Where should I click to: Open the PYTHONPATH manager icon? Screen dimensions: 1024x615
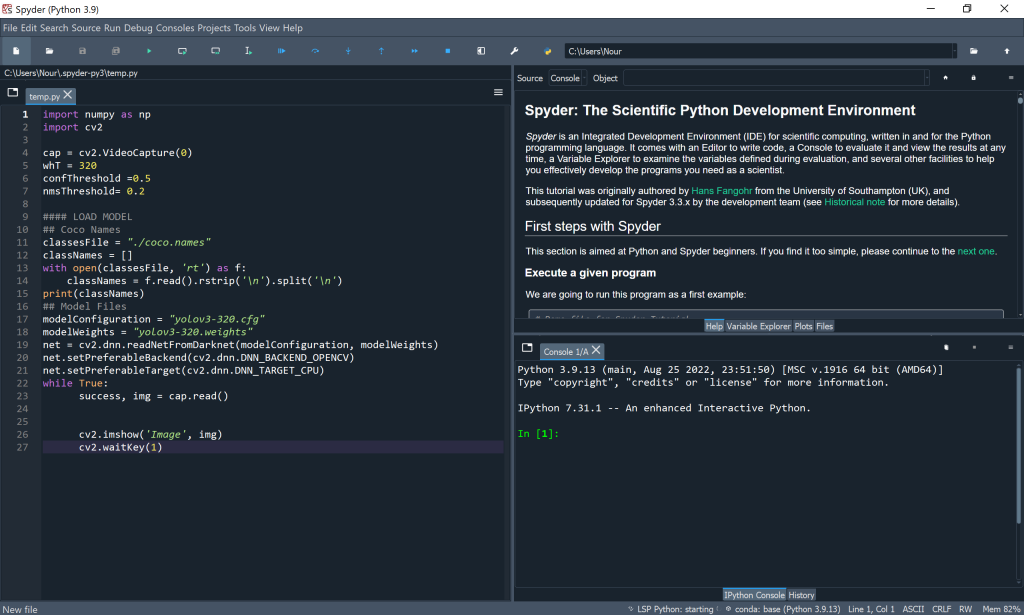[x=547, y=51]
